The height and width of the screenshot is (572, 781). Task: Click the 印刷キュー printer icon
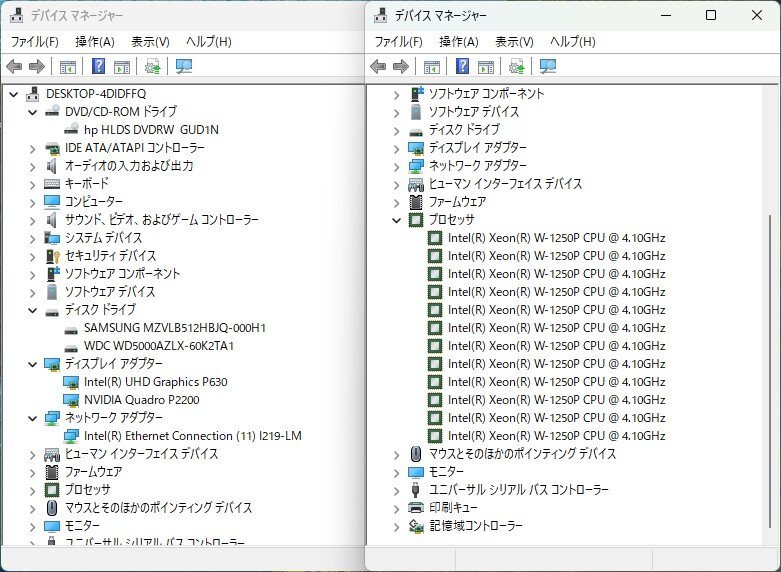pyautogui.click(x=416, y=507)
